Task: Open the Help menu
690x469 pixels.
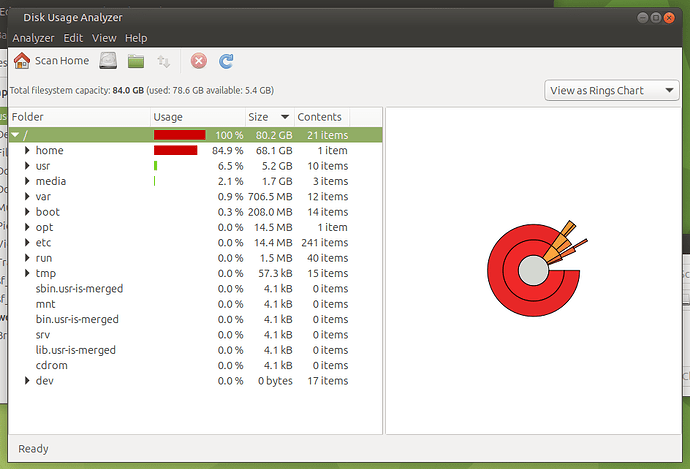Action: point(136,38)
